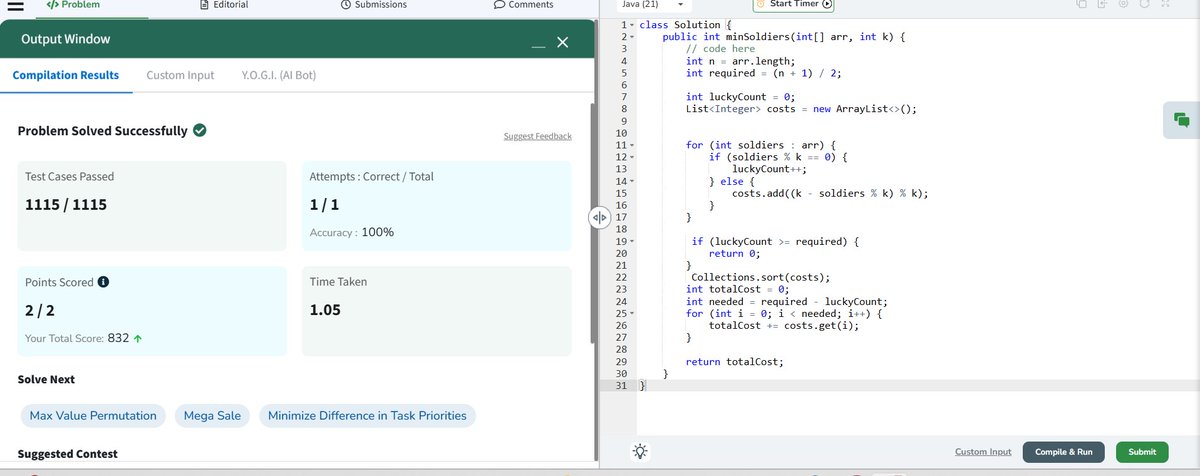
Task: Click the panel divider resize handle
Action: coord(599,217)
